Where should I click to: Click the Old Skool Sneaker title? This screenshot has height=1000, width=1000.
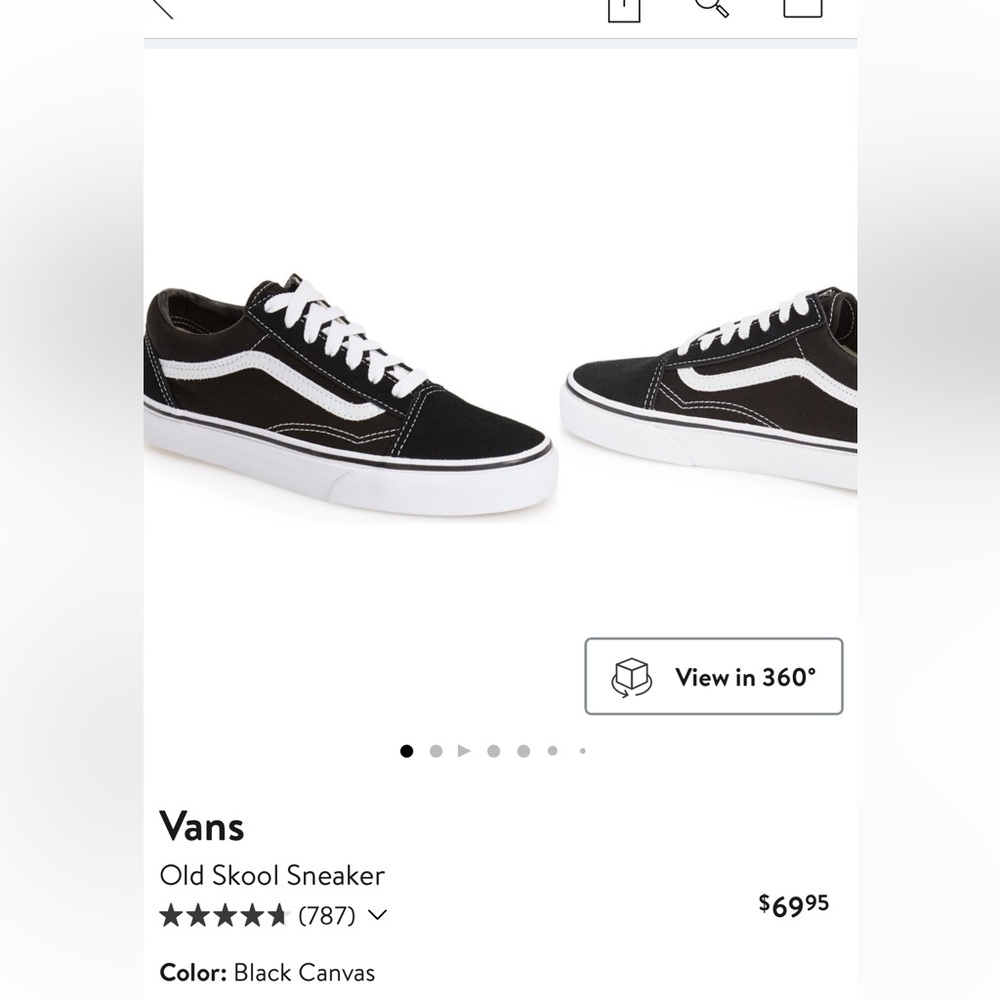click(272, 875)
